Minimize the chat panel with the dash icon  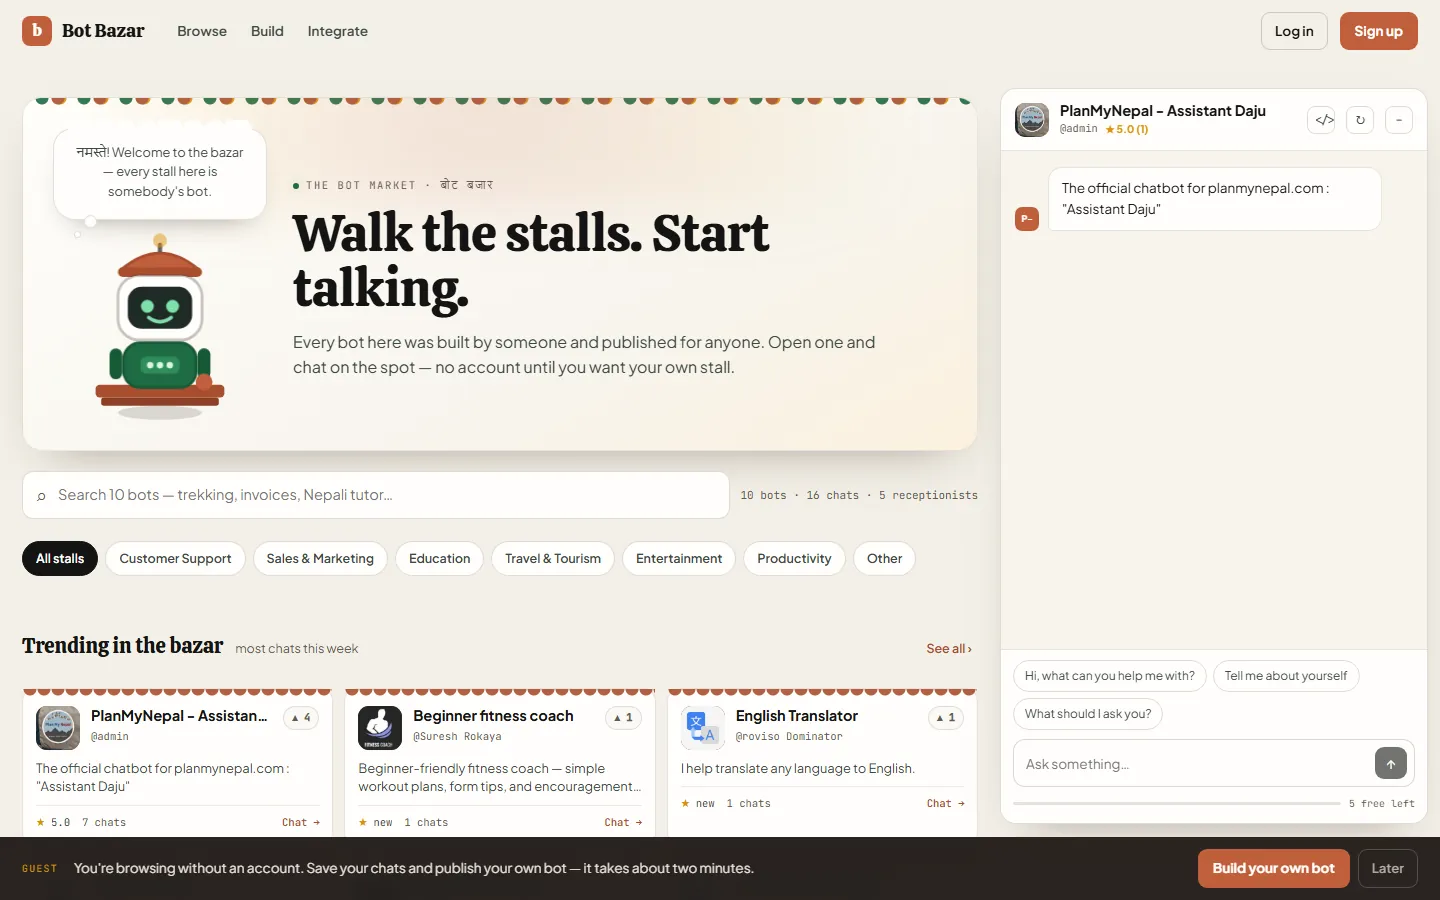1399,120
